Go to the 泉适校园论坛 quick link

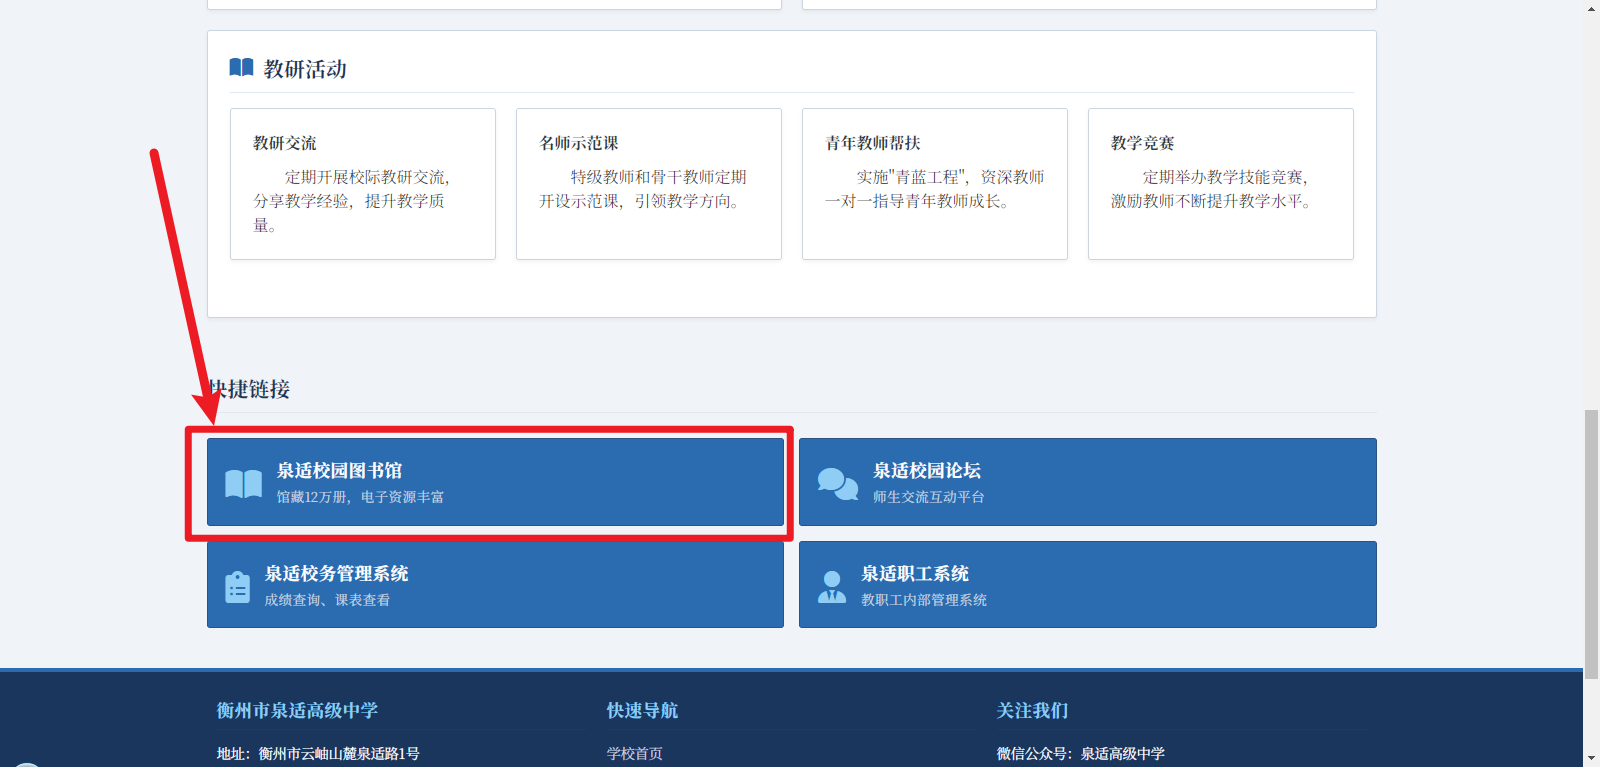[926, 471]
